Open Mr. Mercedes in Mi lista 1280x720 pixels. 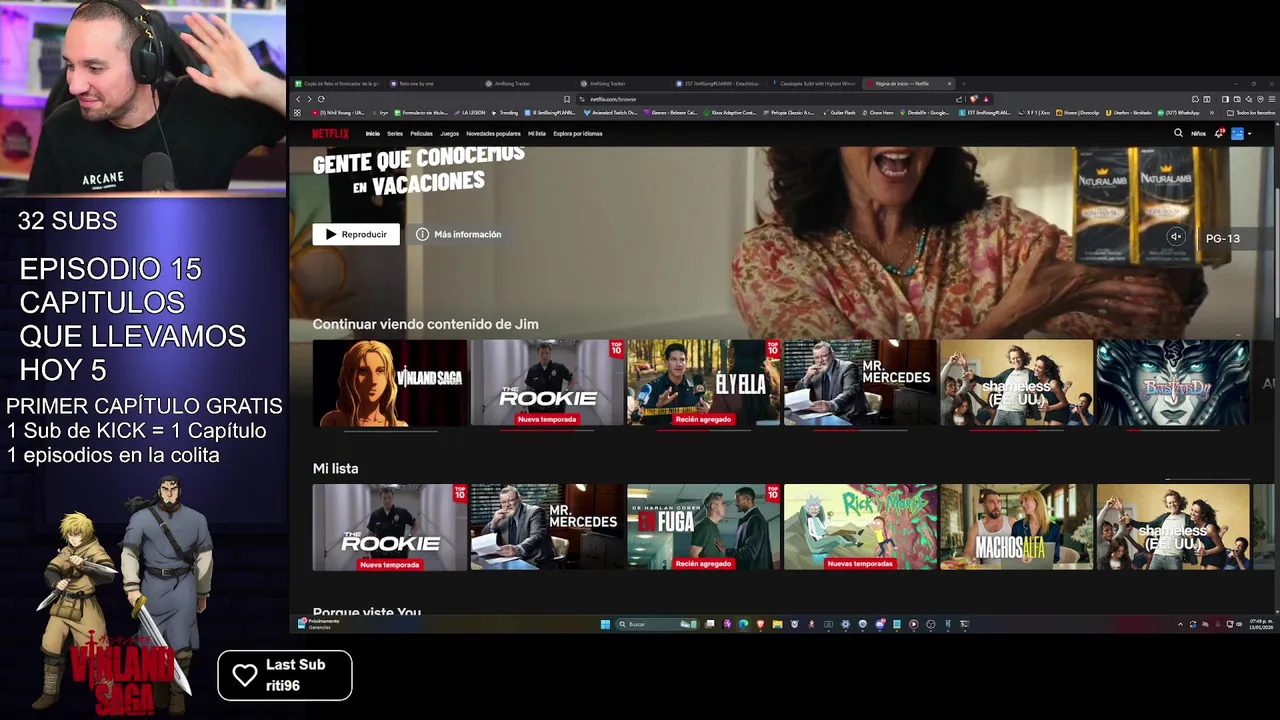pos(547,527)
